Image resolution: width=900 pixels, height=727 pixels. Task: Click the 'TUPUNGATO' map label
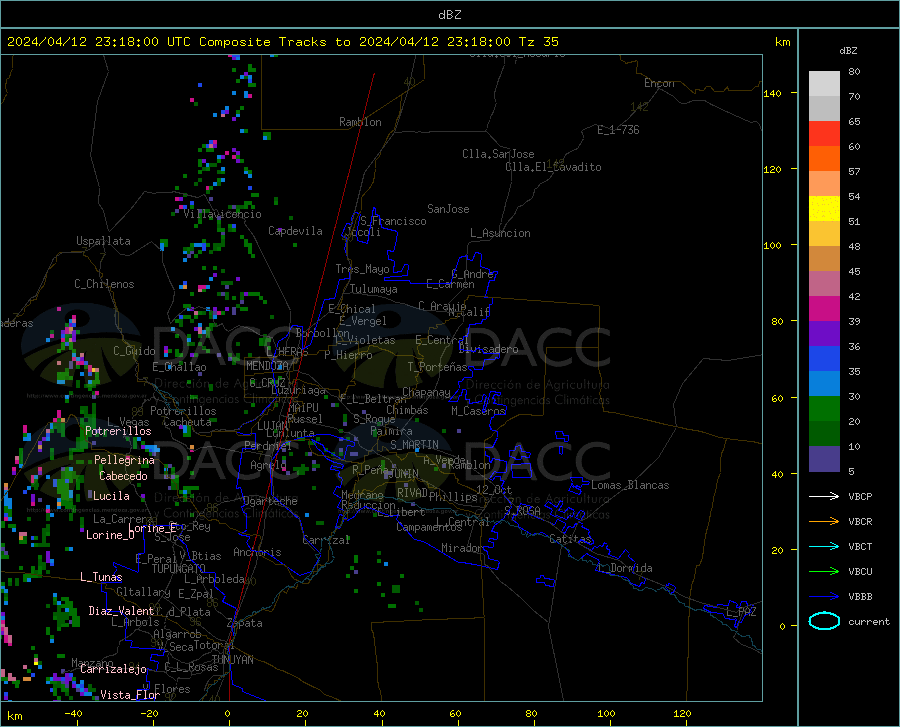pyautogui.click(x=179, y=569)
